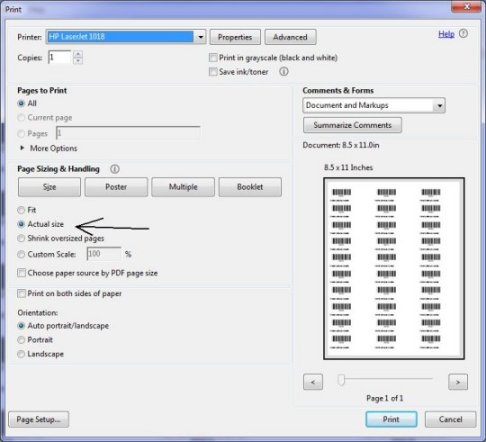This screenshot has width=486, height=442.
Task: Enable Print on both sides of paper
Action: coord(22,294)
